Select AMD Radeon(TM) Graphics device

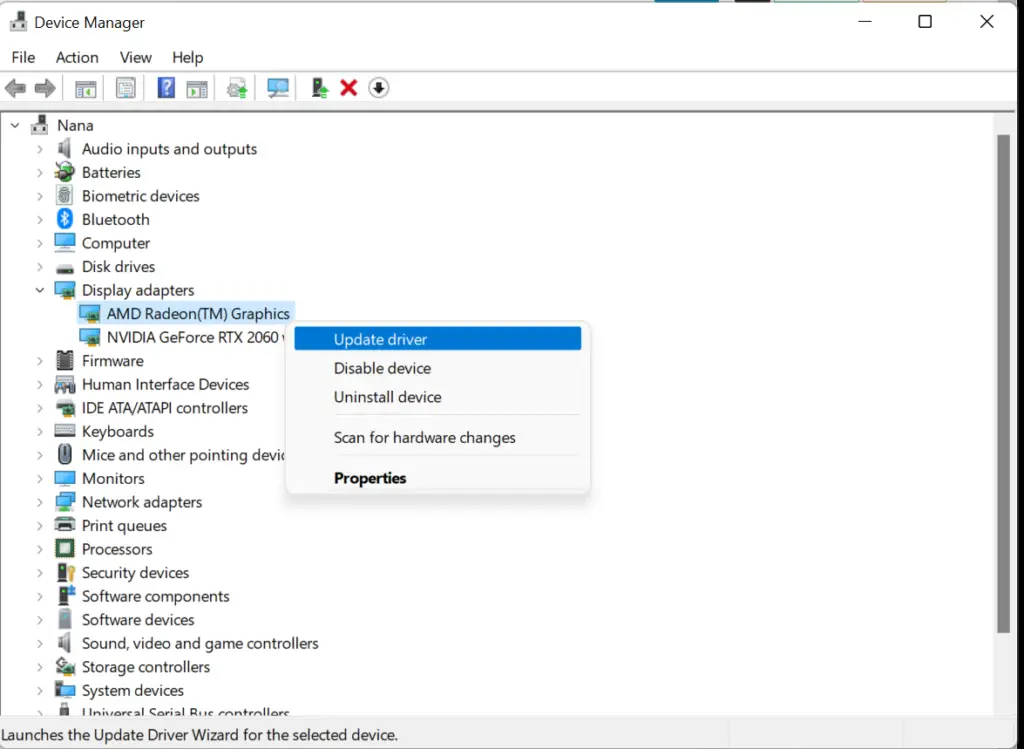[198, 313]
